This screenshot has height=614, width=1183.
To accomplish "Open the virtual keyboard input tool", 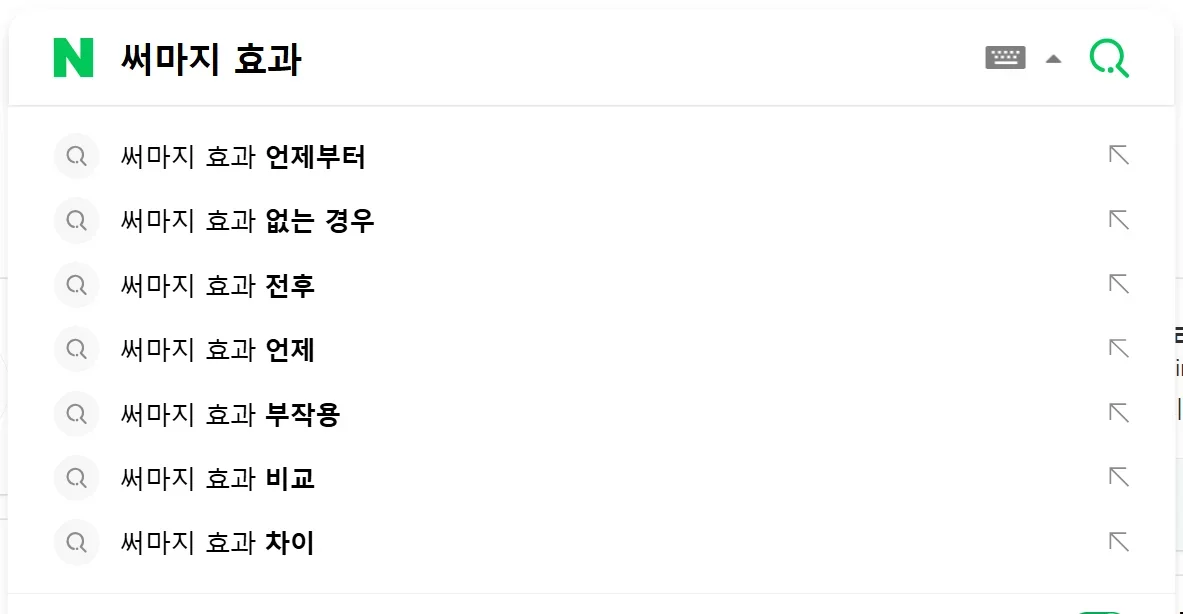I will (x=1005, y=58).
